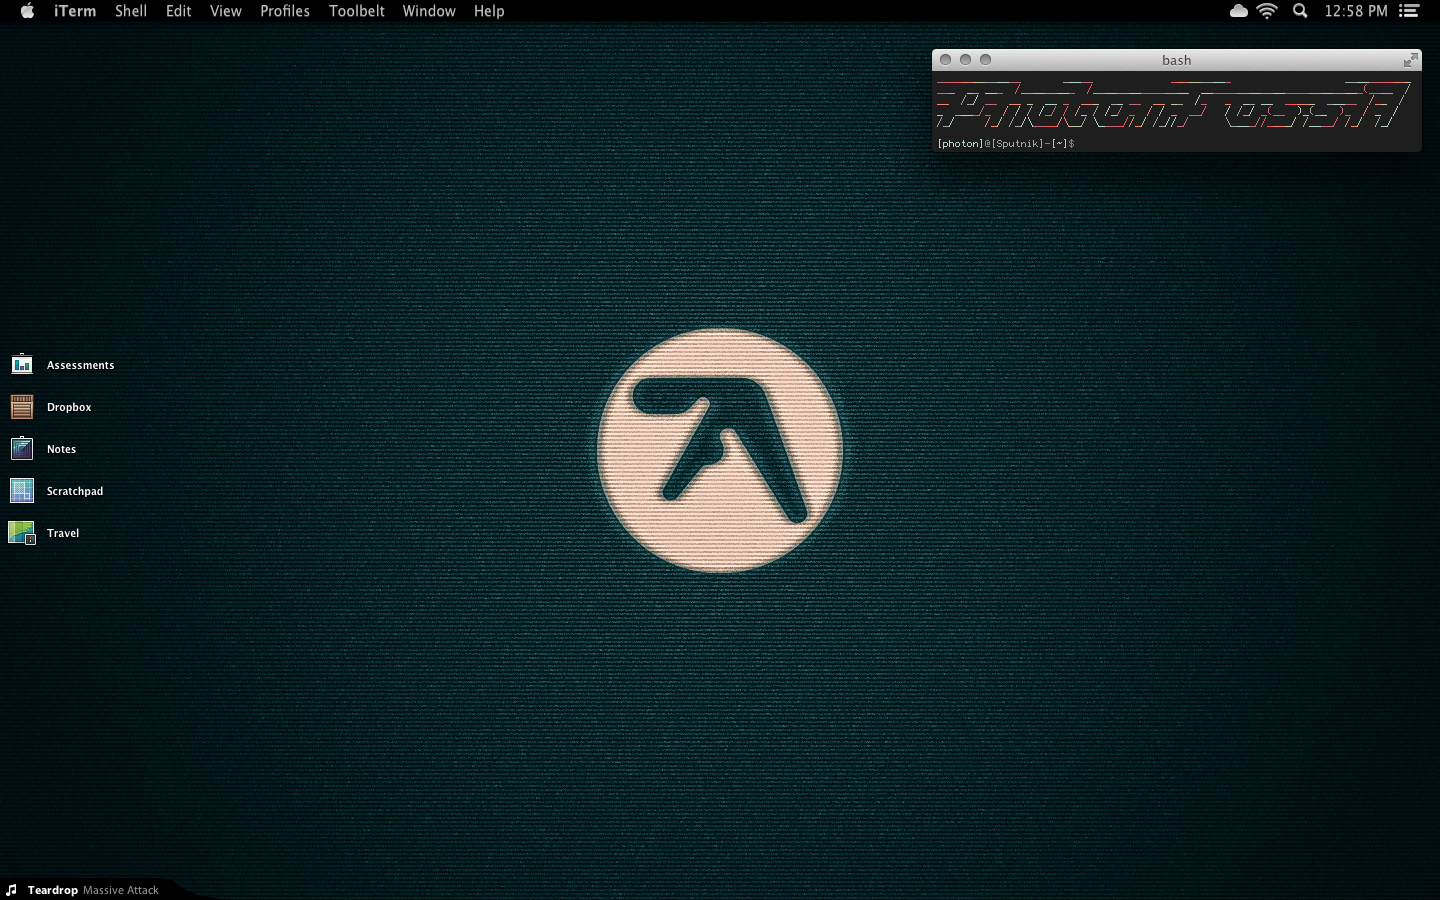Select the Notes label
Viewport: 1440px width, 900px height.
click(61, 449)
